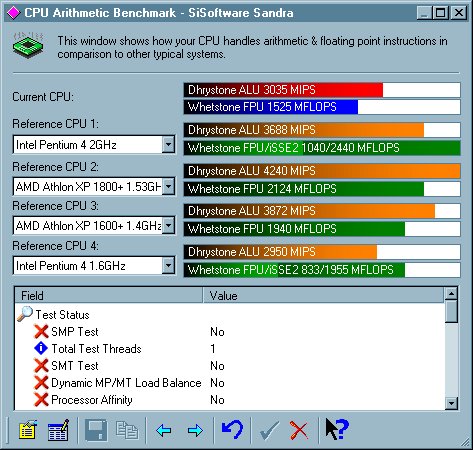Click the yellow clipboard options icon
This screenshot has height=450, width=473.
(x=28, y=430)
